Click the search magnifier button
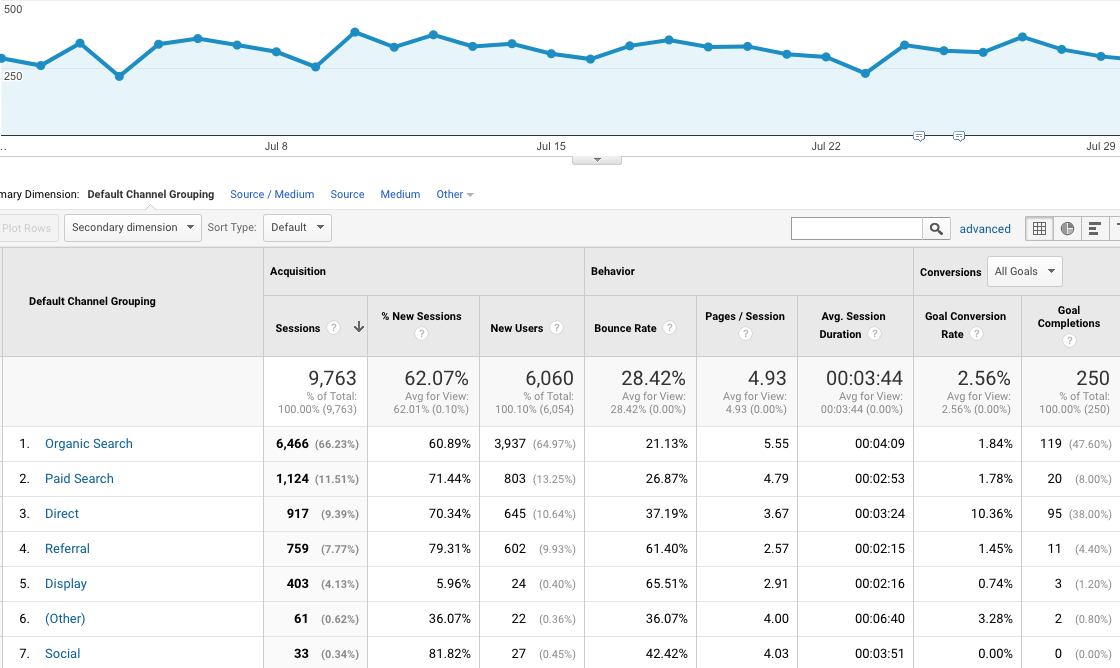 click(x=936, y=229)
